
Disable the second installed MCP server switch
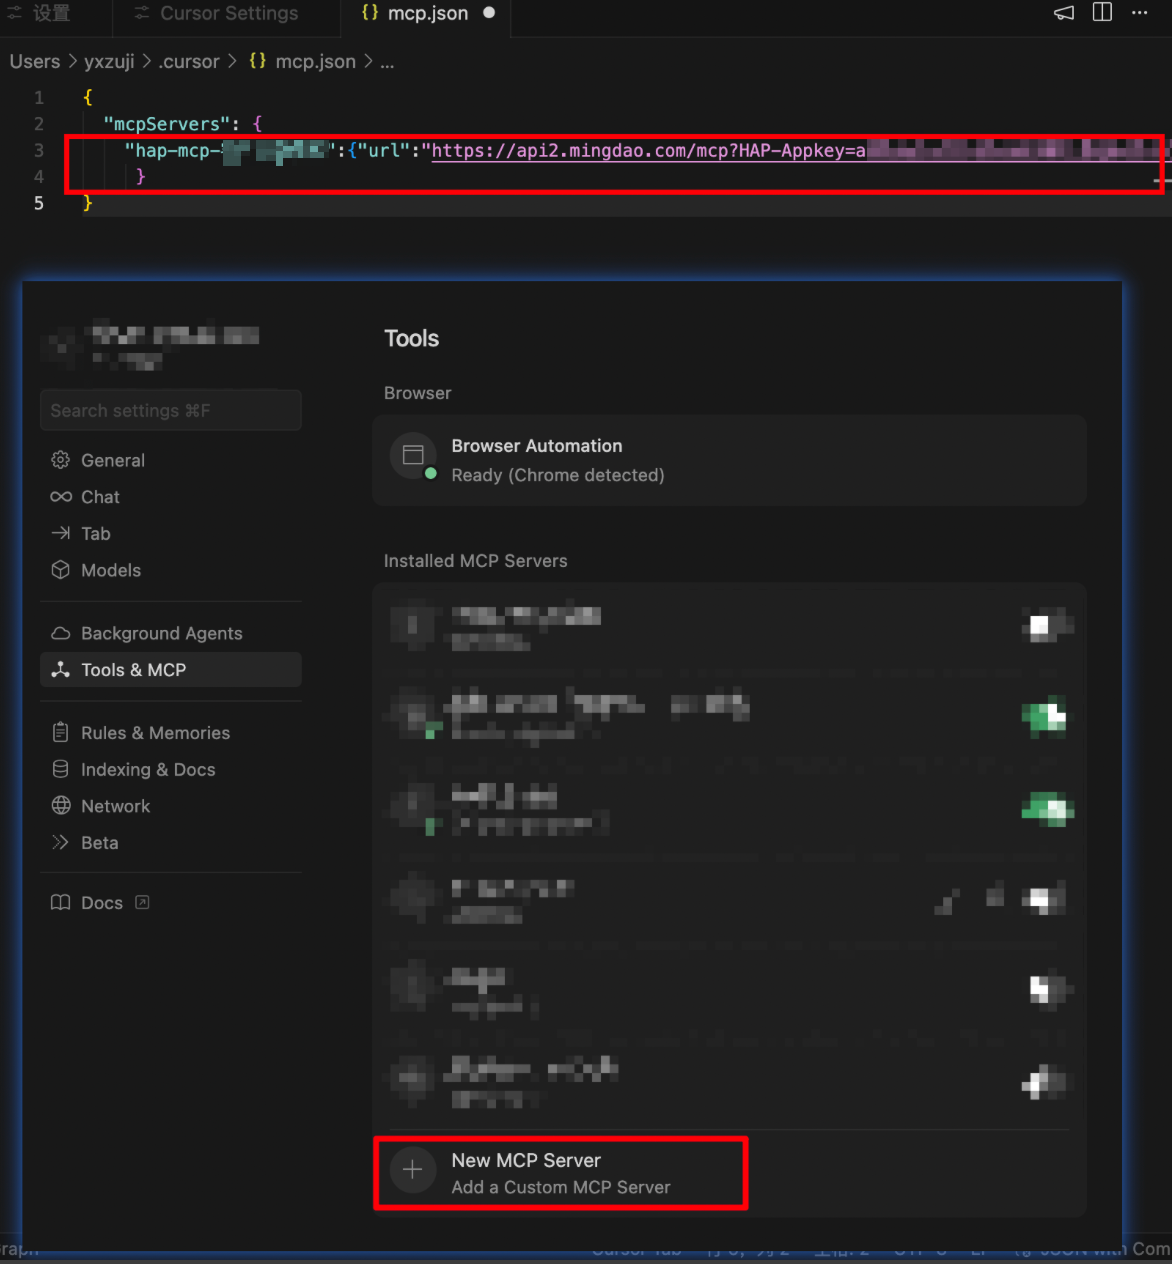pos(1045,716)
